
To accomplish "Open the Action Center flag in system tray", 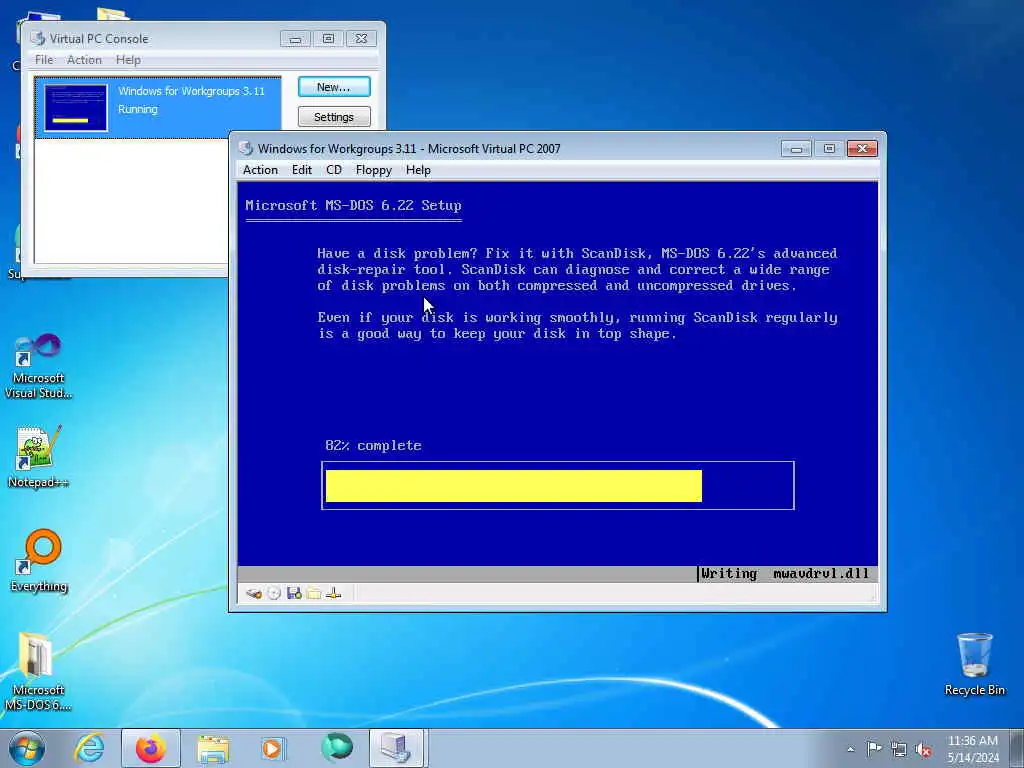I will [874, 748].
